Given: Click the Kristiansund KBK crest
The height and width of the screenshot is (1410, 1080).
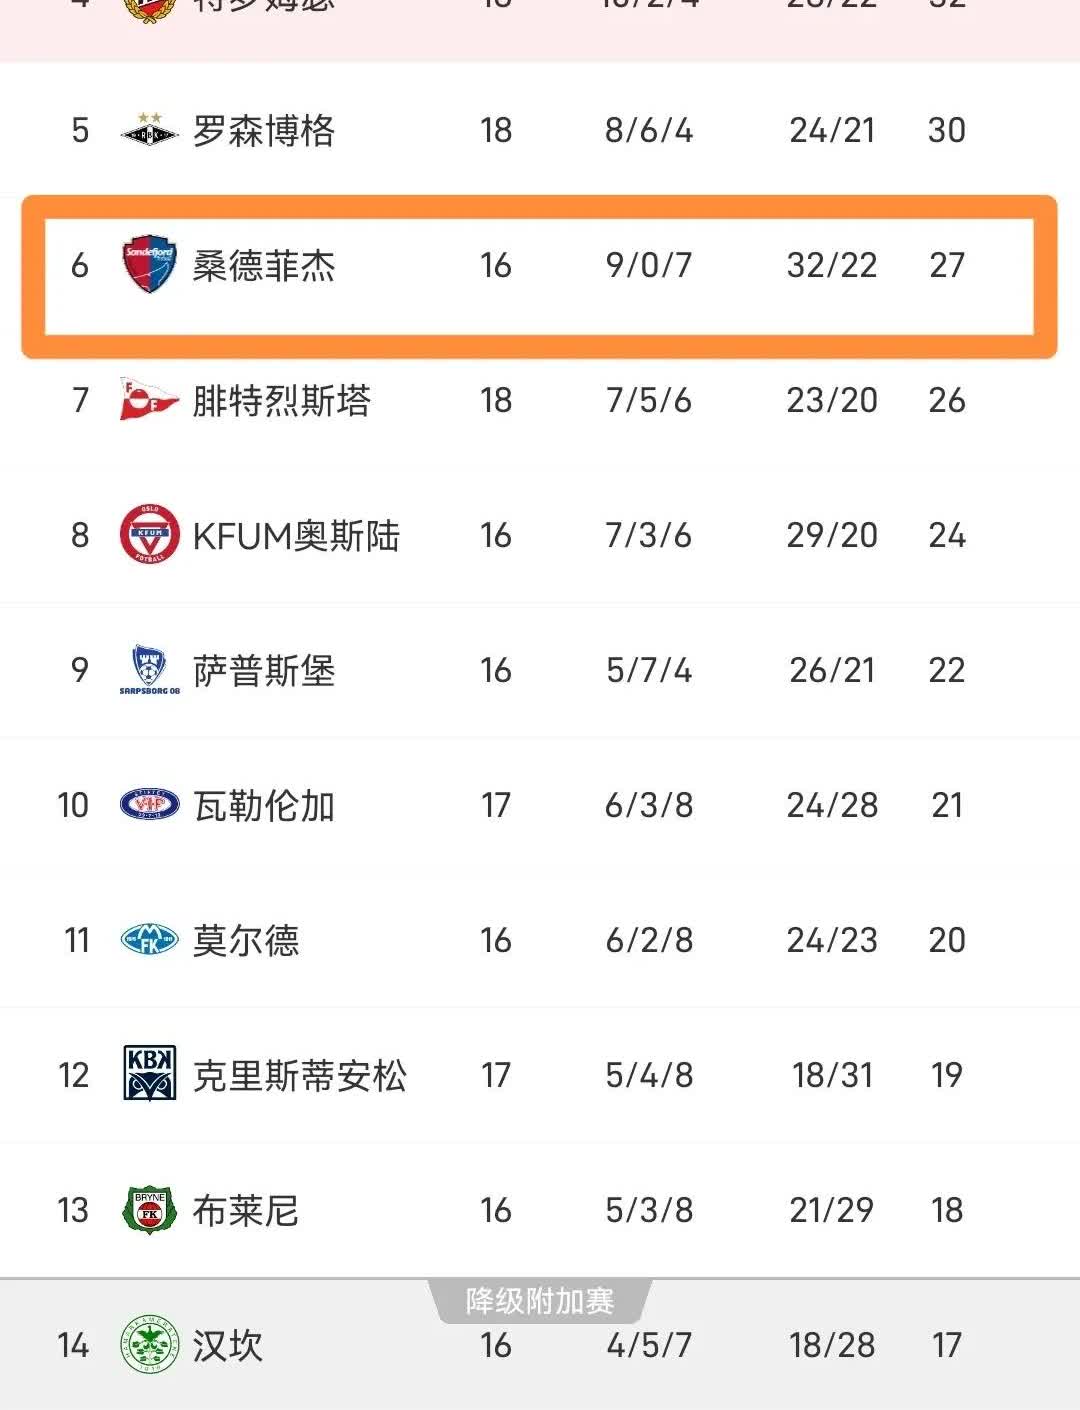Looking at the screenshot, I should (149, 1074).
